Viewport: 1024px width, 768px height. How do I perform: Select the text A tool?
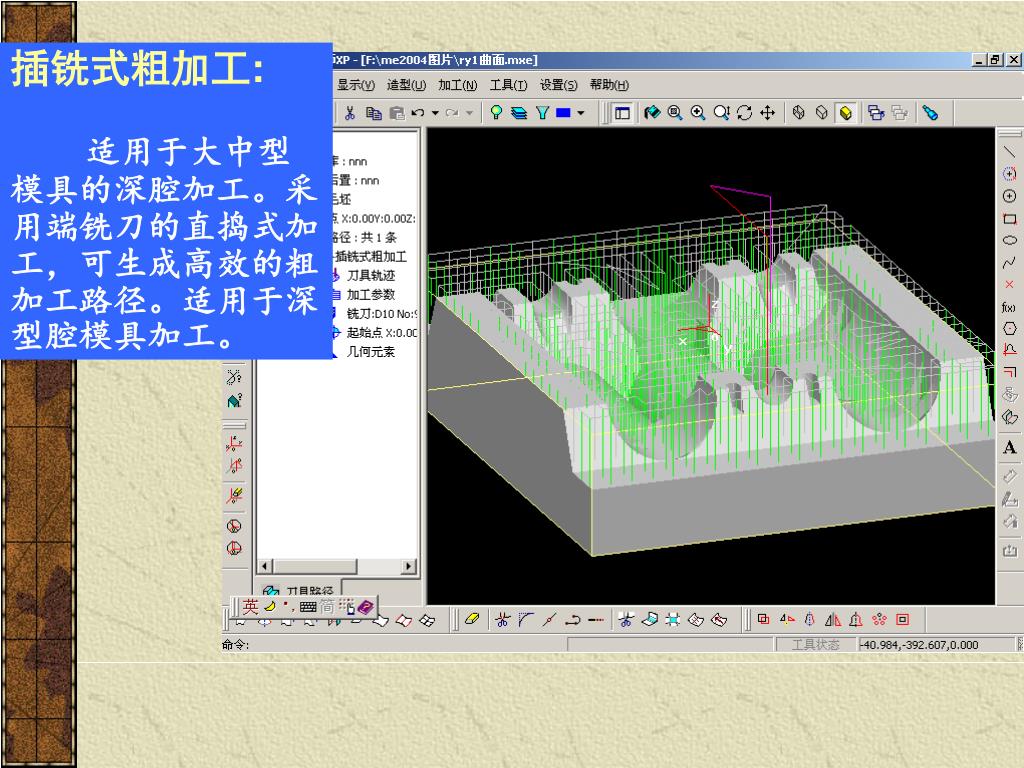coord(1010,447)
